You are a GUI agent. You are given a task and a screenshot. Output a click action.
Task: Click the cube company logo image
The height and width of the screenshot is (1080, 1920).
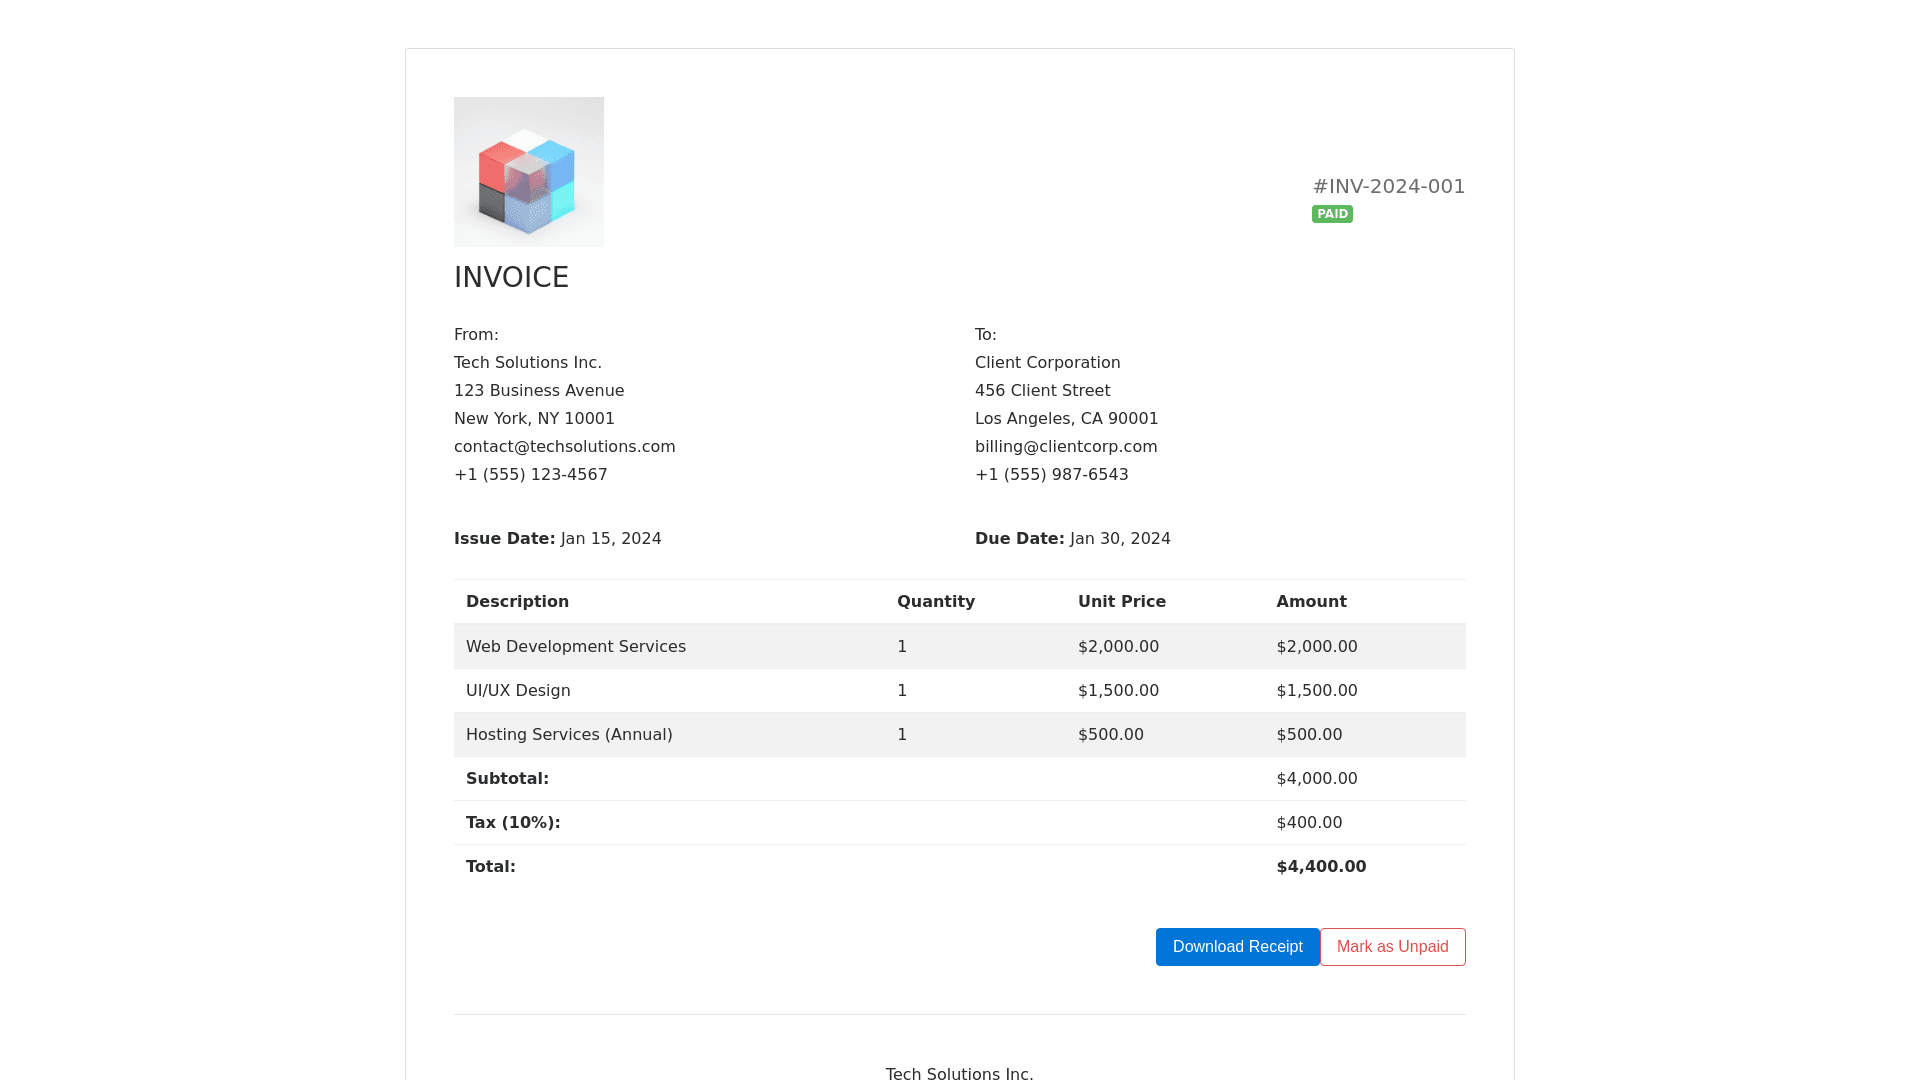click(528, 172)
